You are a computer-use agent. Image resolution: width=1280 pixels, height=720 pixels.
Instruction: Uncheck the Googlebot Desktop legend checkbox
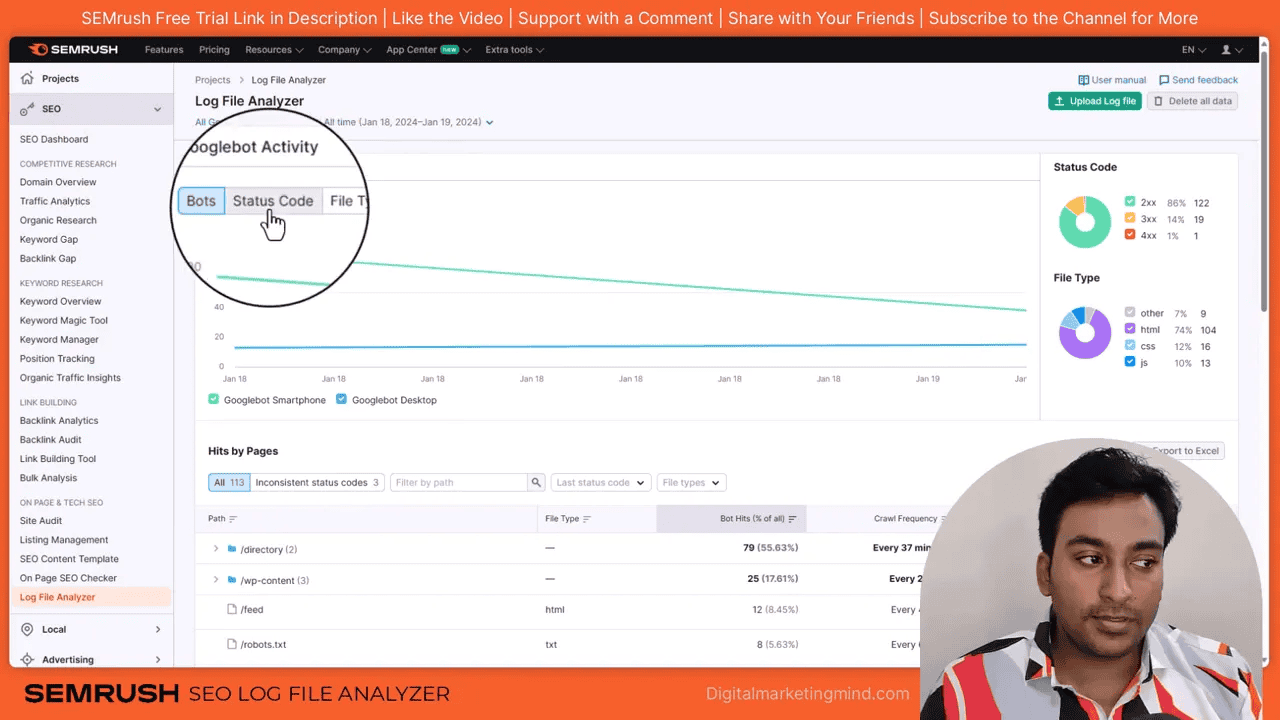click(x=341, y=399)
